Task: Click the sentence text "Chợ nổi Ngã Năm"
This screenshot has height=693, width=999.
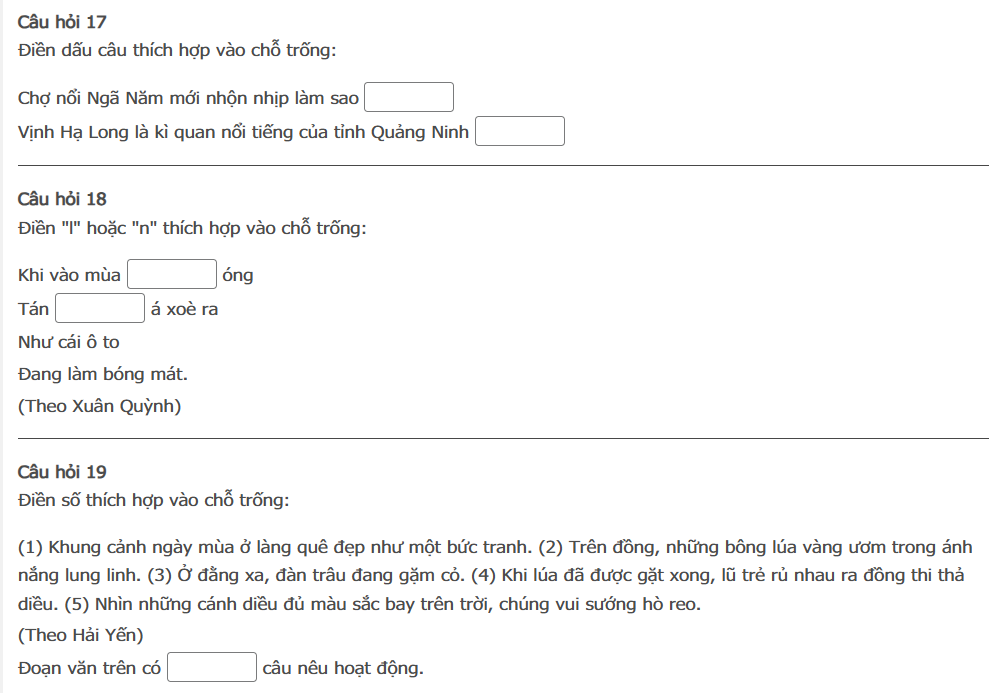Action: pyautogui.click(x=188, y=98)
